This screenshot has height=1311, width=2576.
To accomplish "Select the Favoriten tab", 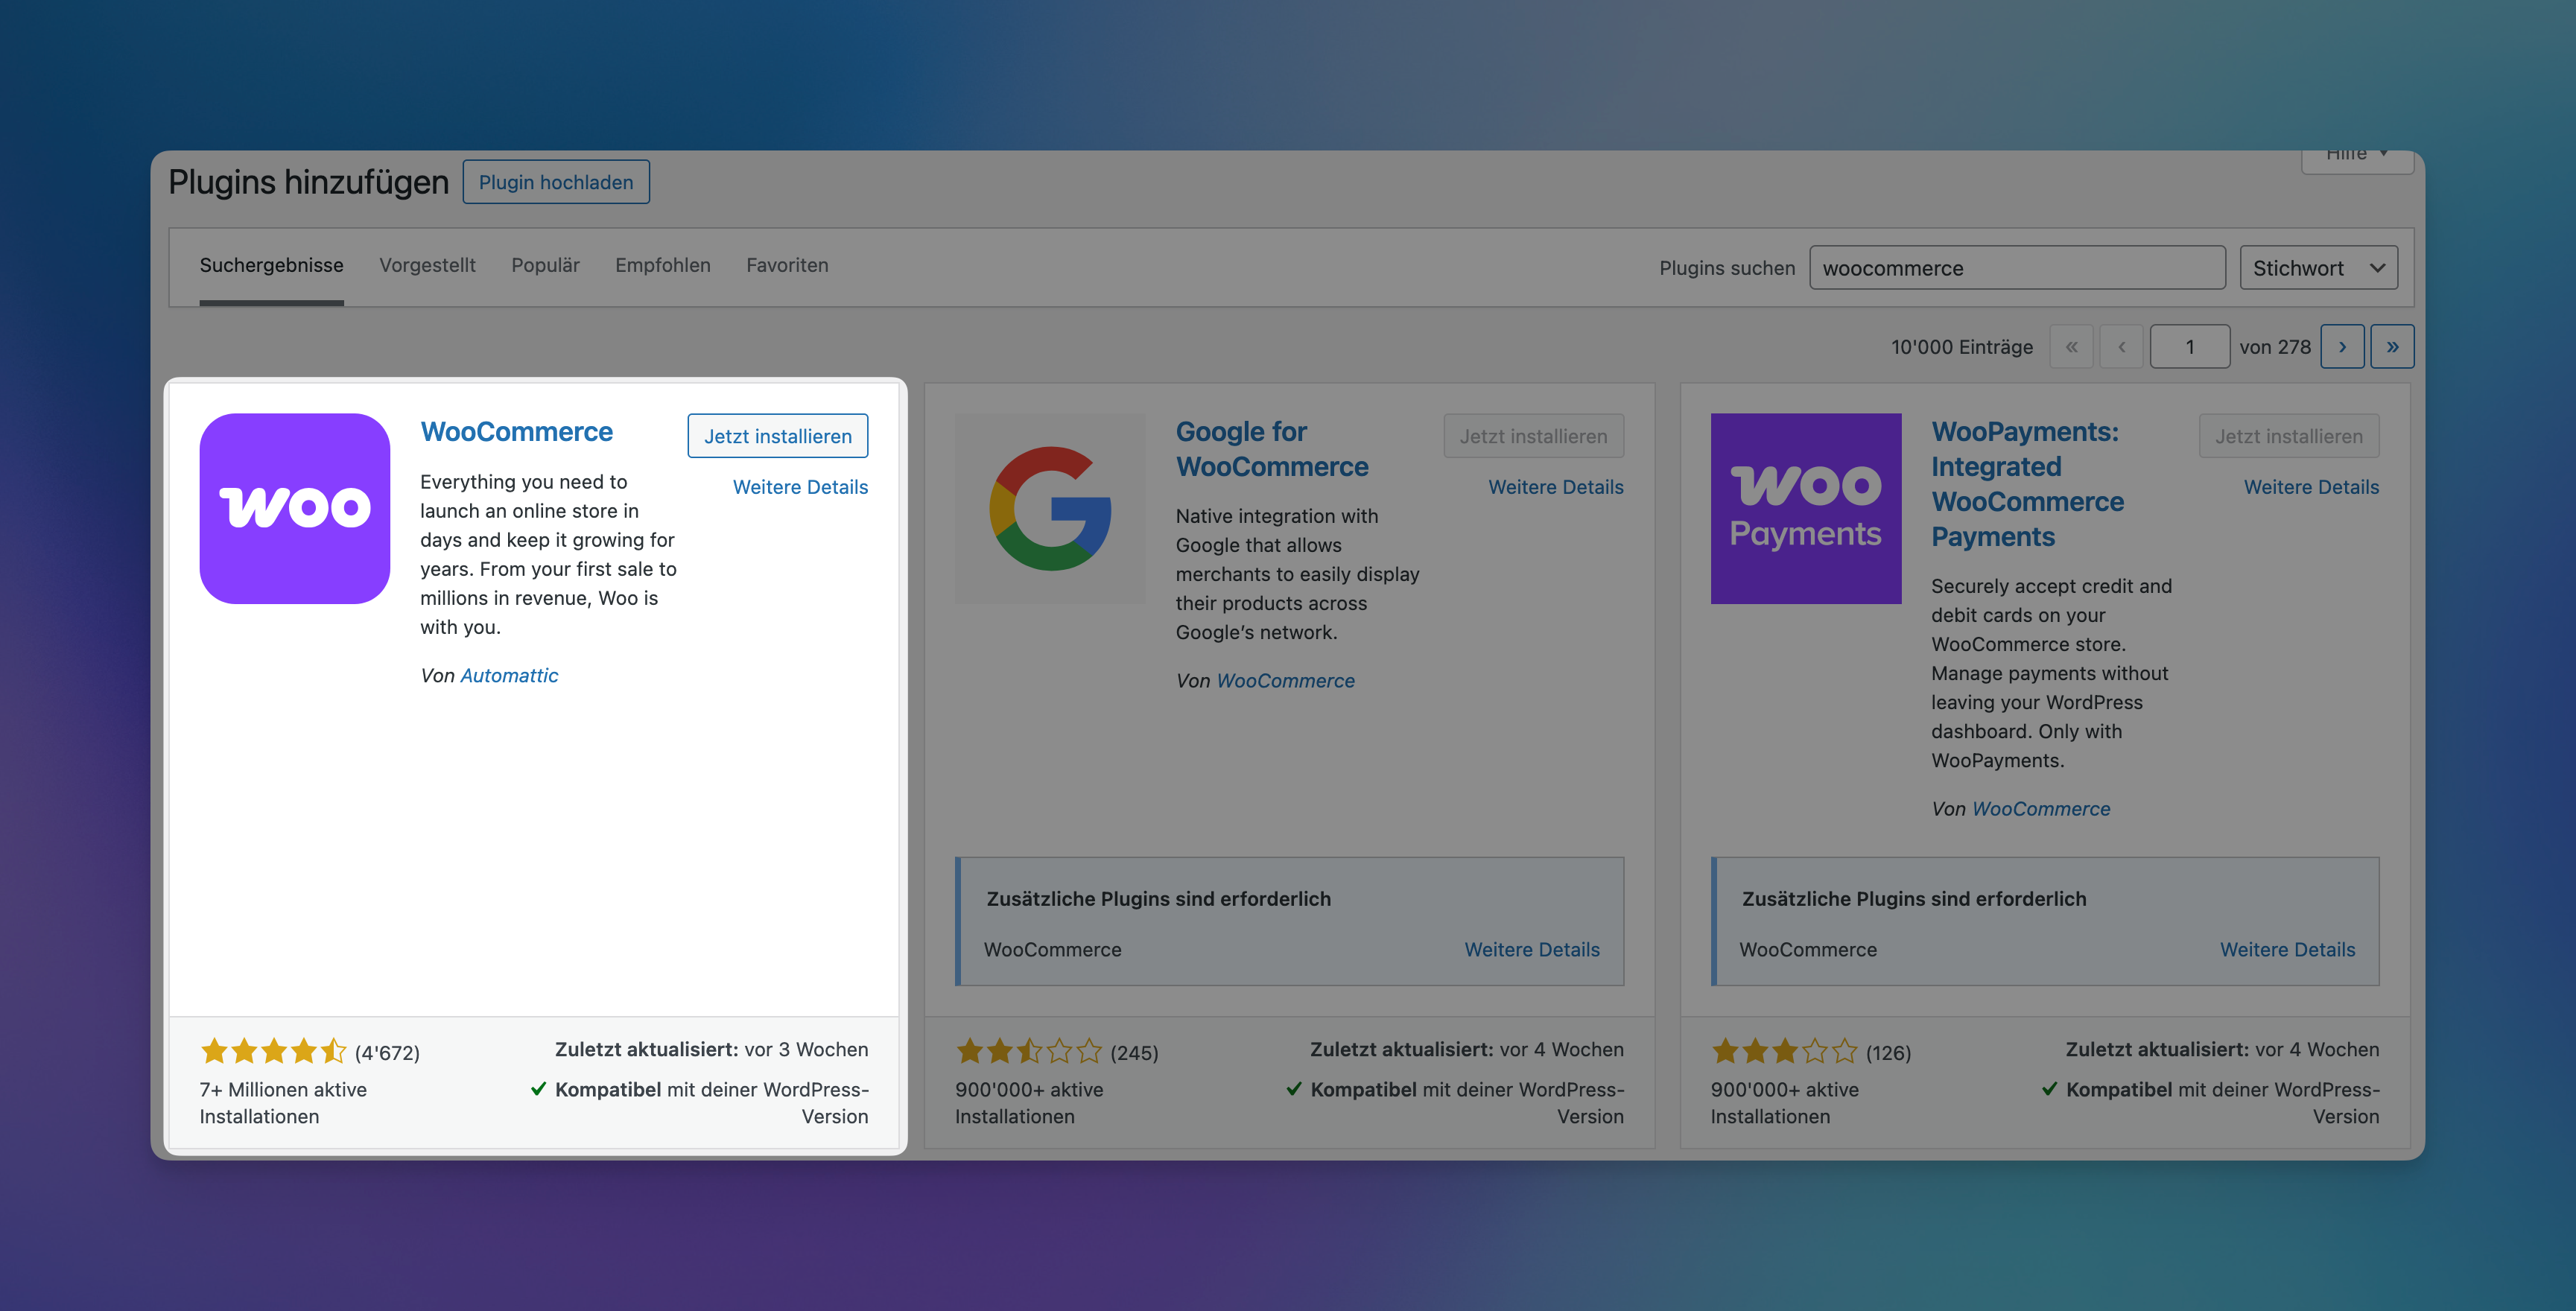I will 787,265.
